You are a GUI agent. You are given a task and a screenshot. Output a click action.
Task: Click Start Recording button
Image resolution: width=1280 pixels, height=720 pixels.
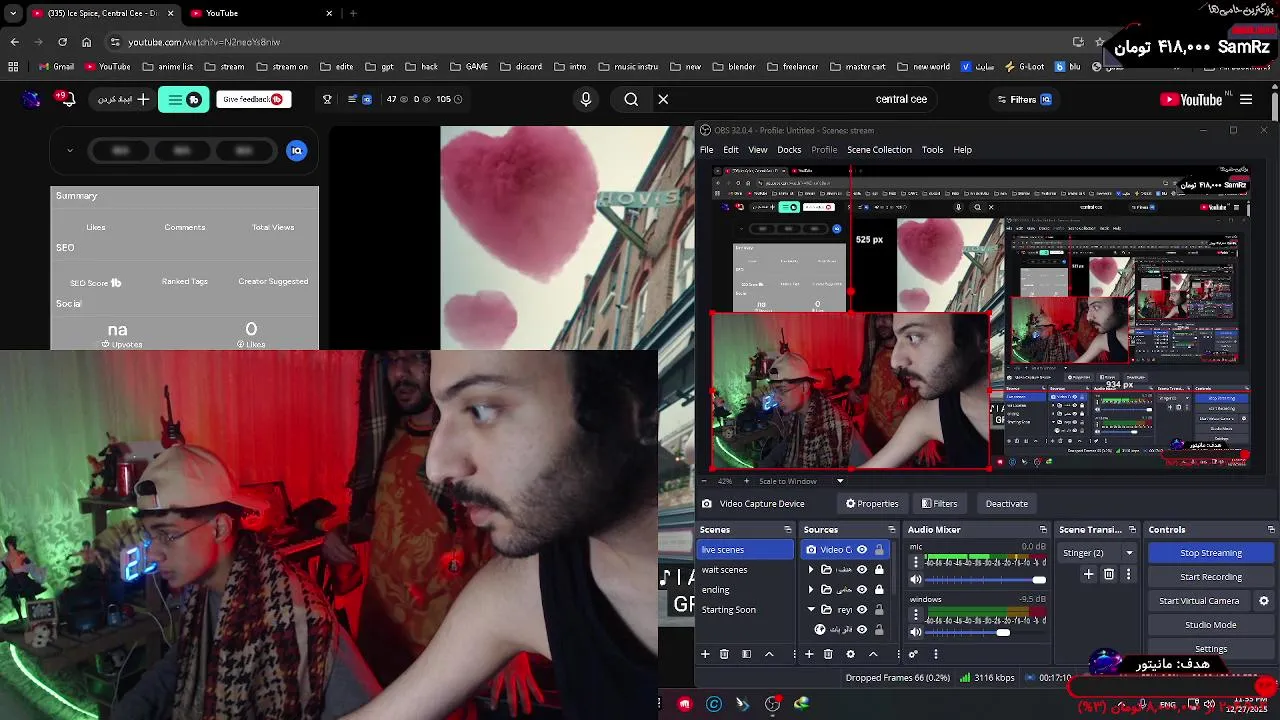pos(1211,577)
